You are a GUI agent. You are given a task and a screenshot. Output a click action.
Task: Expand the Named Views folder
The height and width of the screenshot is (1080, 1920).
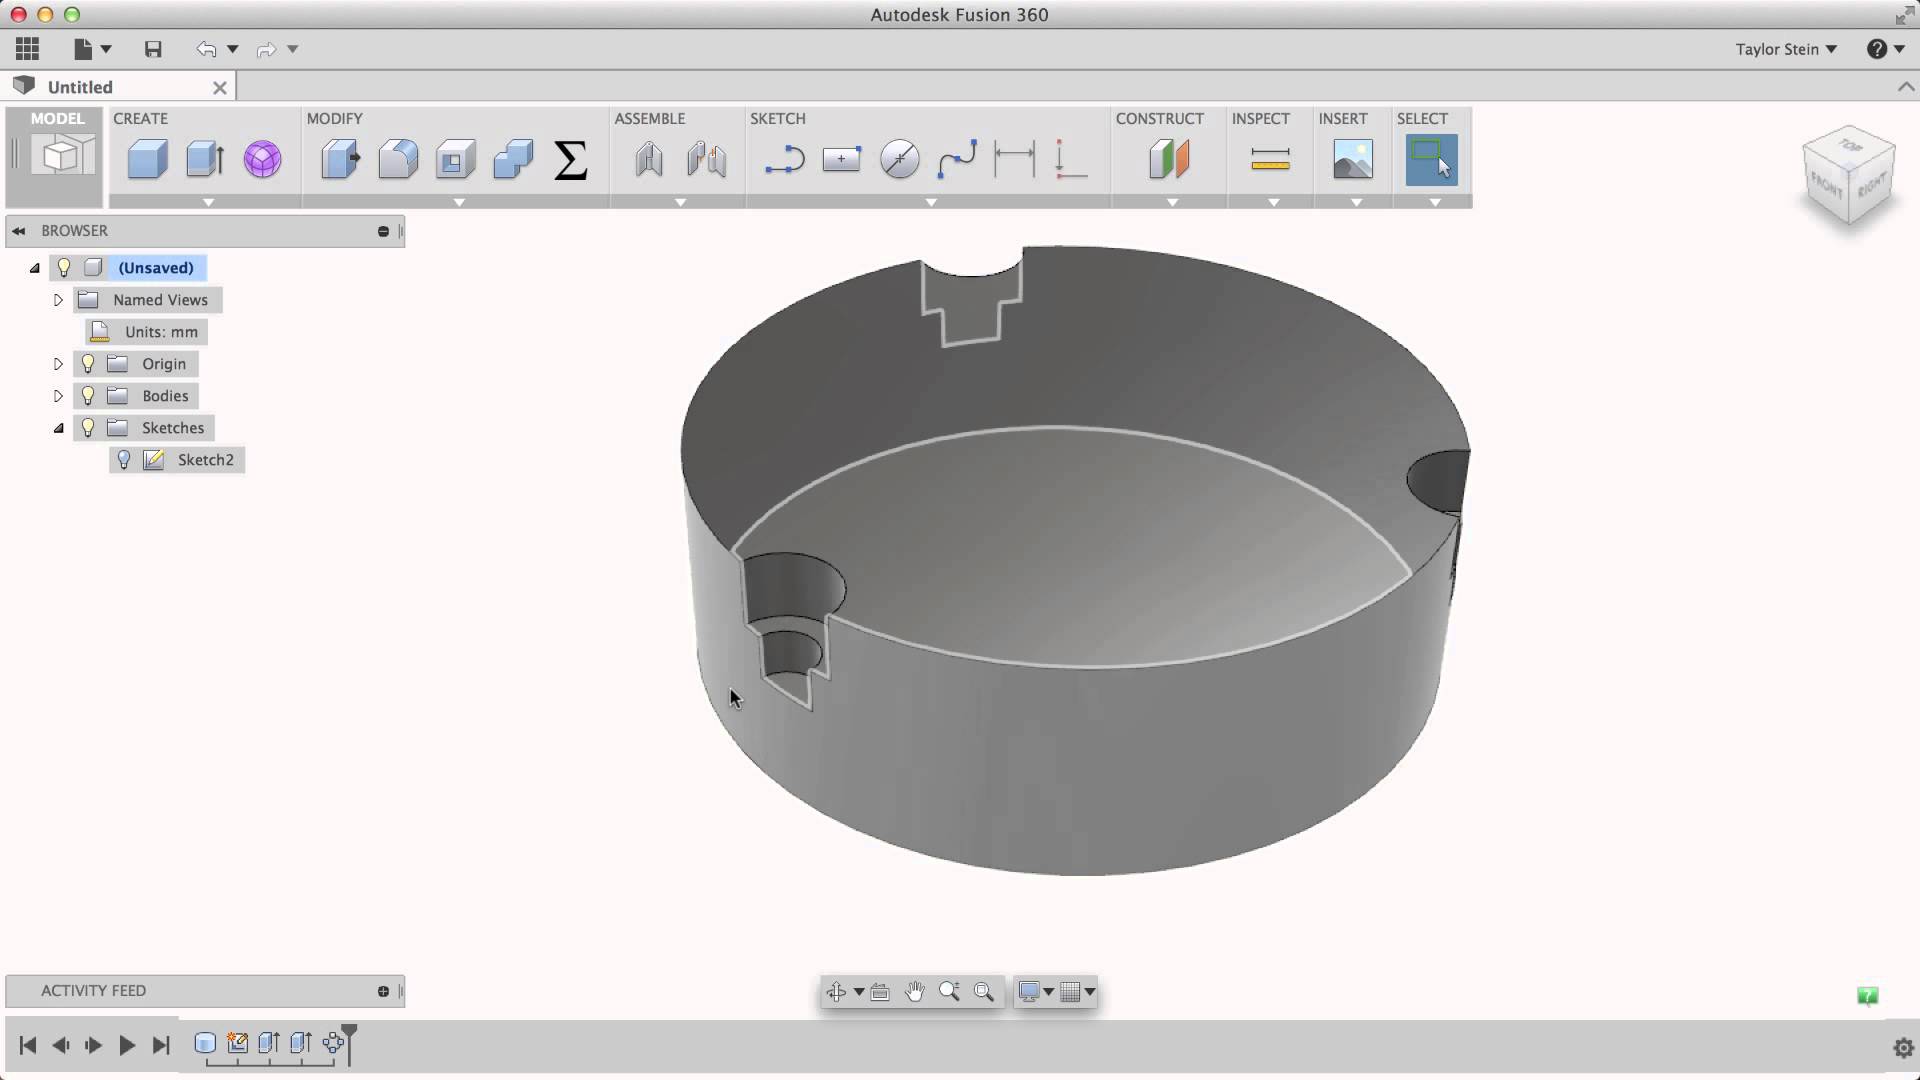[x=57, y=299]
